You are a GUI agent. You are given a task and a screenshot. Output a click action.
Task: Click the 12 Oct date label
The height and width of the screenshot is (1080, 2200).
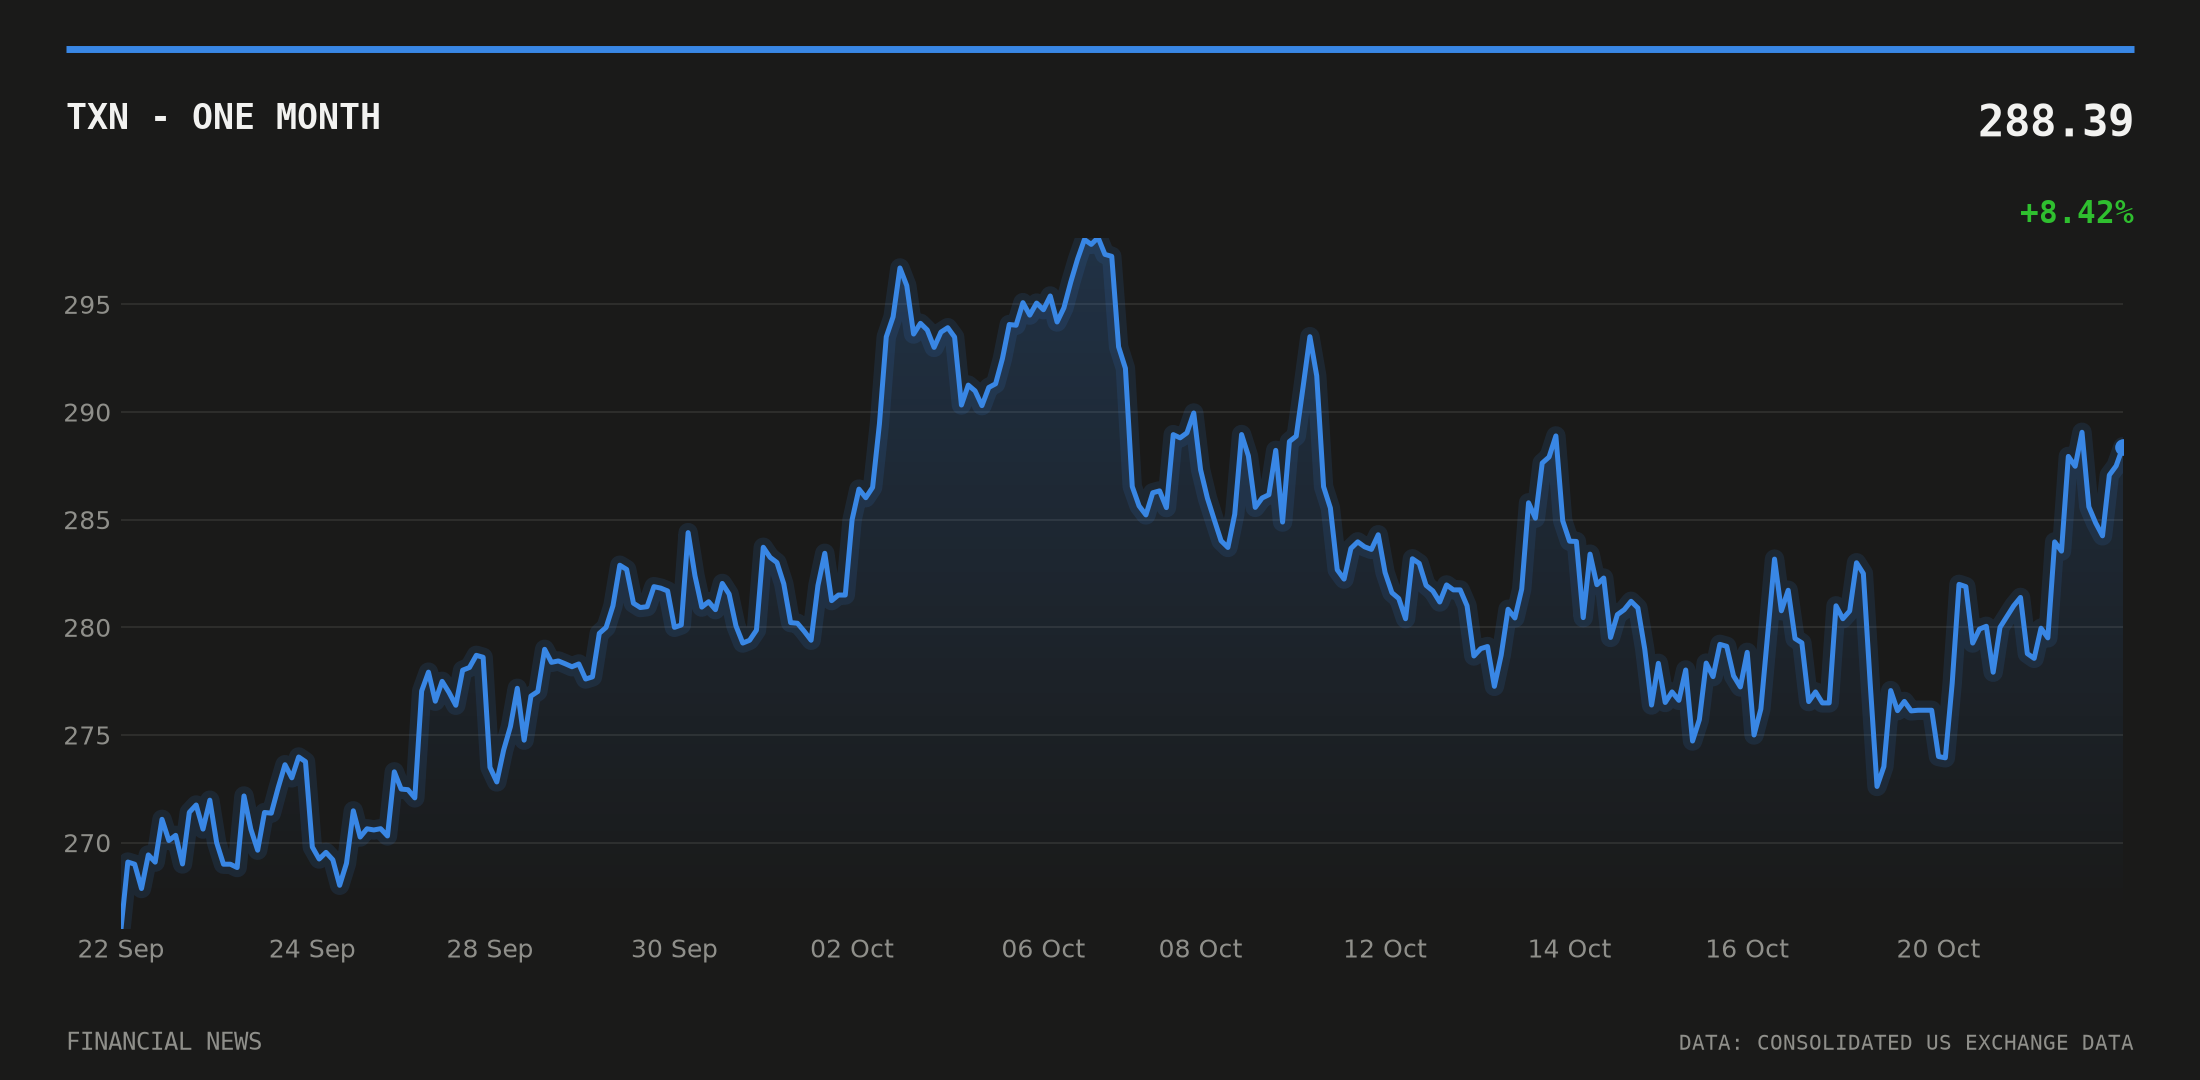click(1385, 949)
